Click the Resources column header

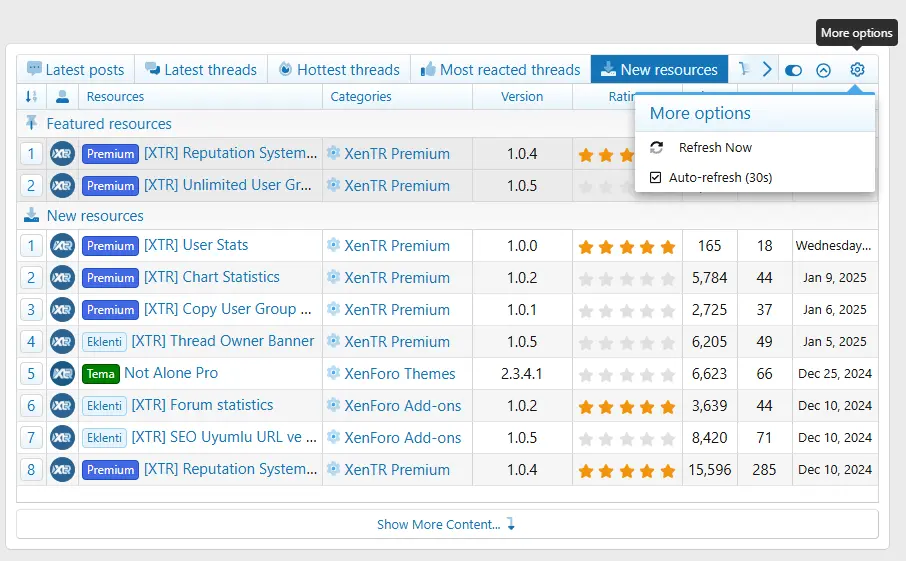click(116, 96)
